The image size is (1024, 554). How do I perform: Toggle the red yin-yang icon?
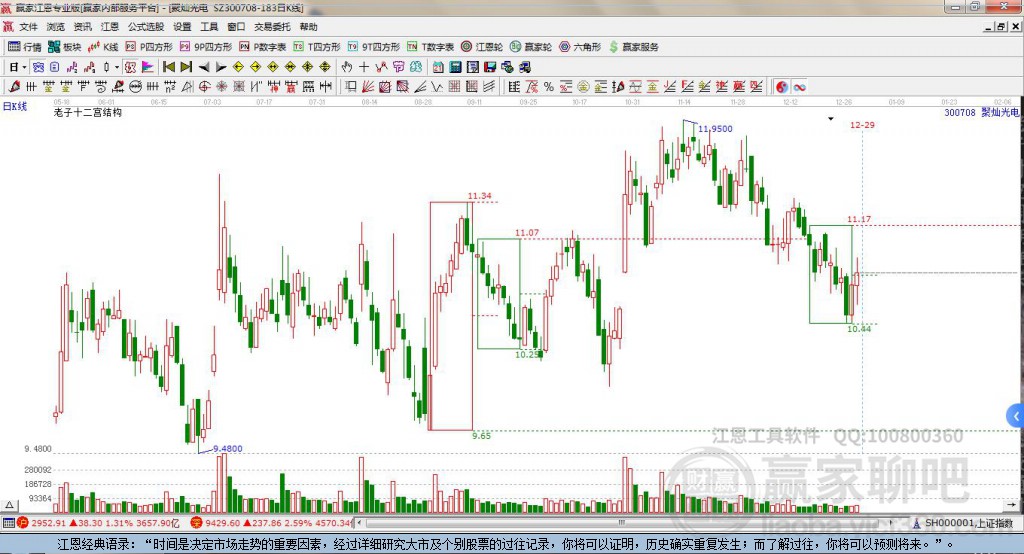pyautogui.click(x=781, y=87)
